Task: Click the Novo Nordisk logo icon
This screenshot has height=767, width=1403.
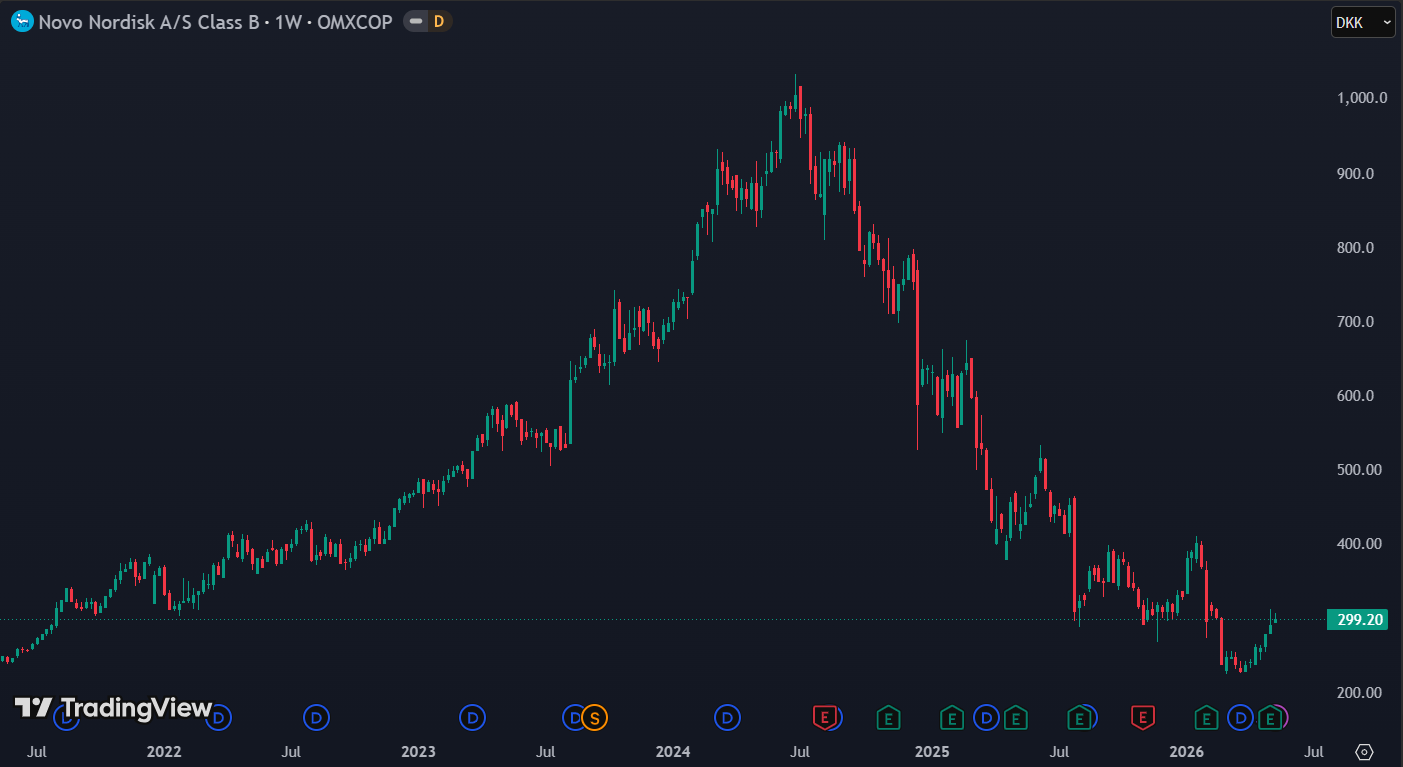Action: click(x=22, y=21)
